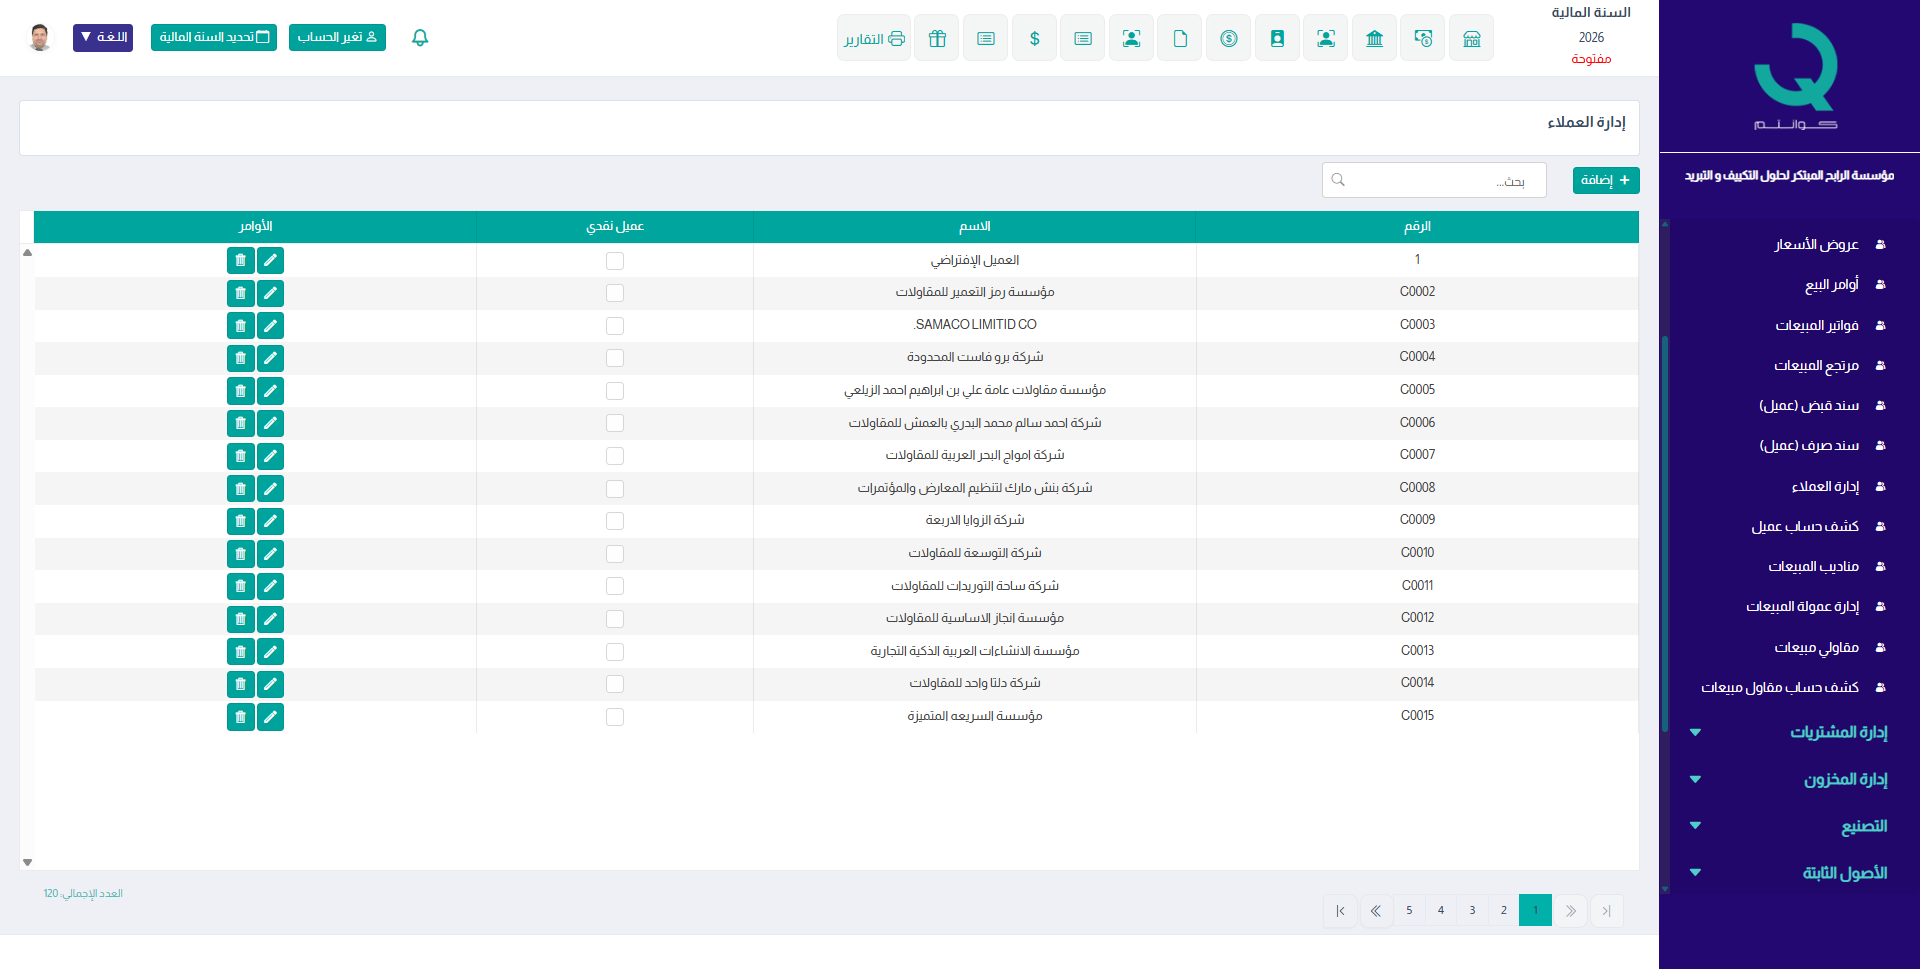This screenshot has width=1920, height=971.
Task: Expand إدارة المشتريات sidebar section
Action: click(1838, 732)
